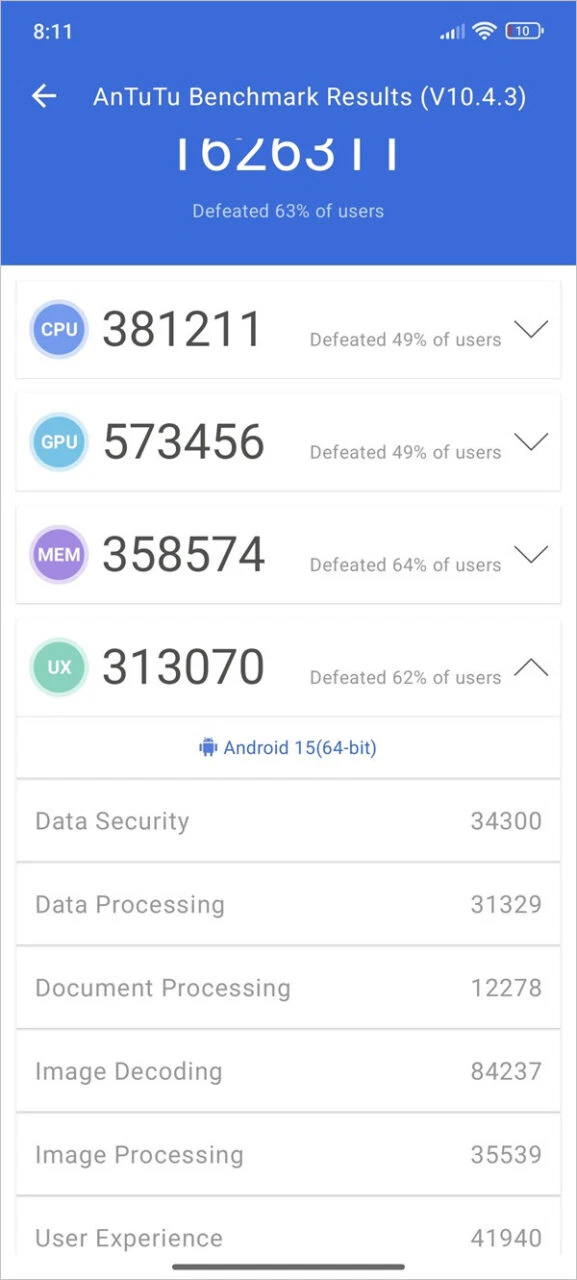
Task: Tap the MEM score badge icon
Action: 58,555
